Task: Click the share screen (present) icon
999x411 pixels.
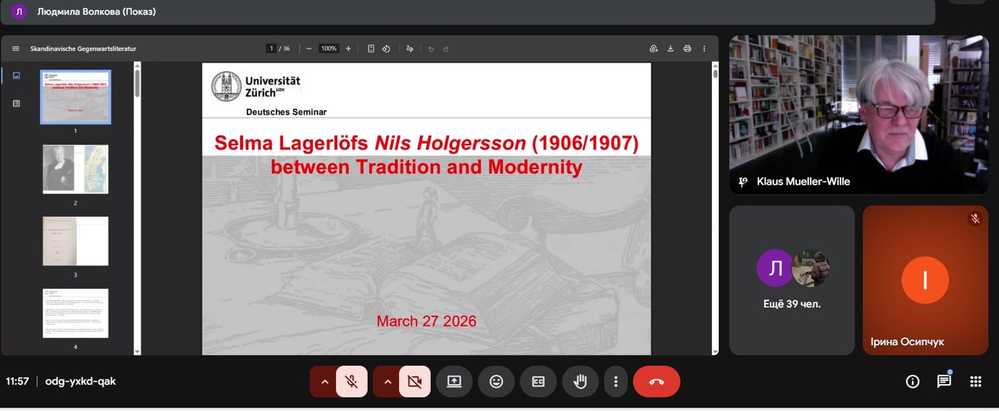Action: click(x=454, y=381)
